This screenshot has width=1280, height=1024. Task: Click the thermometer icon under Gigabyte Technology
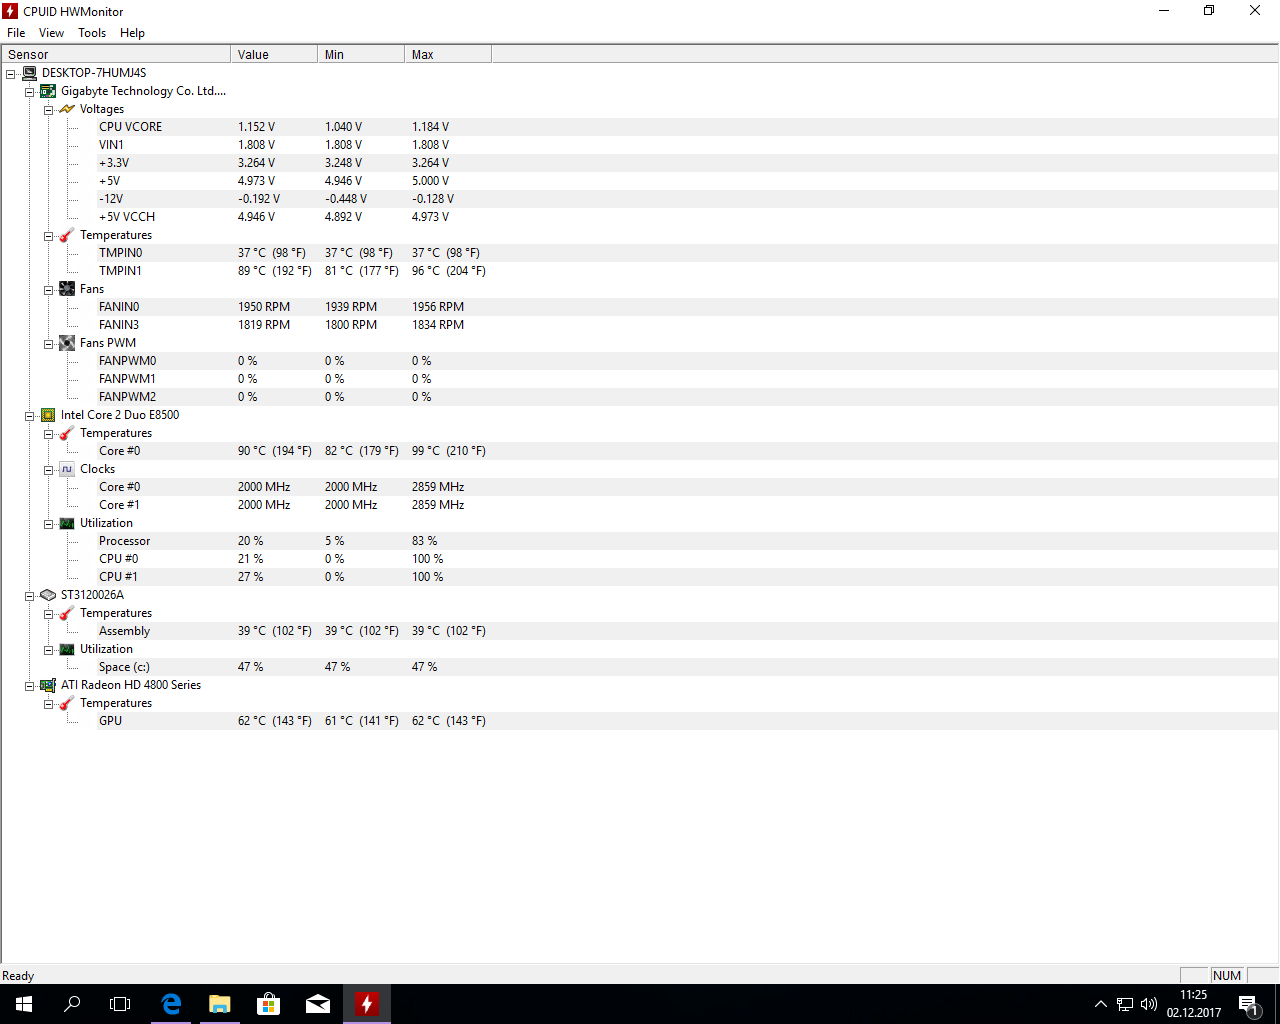click(x=67, y=235)
